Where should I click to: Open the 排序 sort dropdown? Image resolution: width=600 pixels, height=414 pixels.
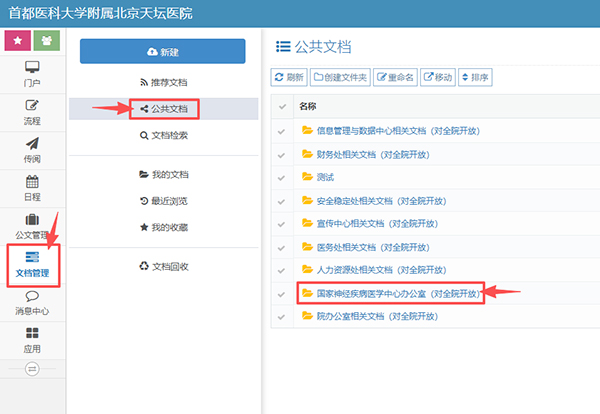click(476, 77)
